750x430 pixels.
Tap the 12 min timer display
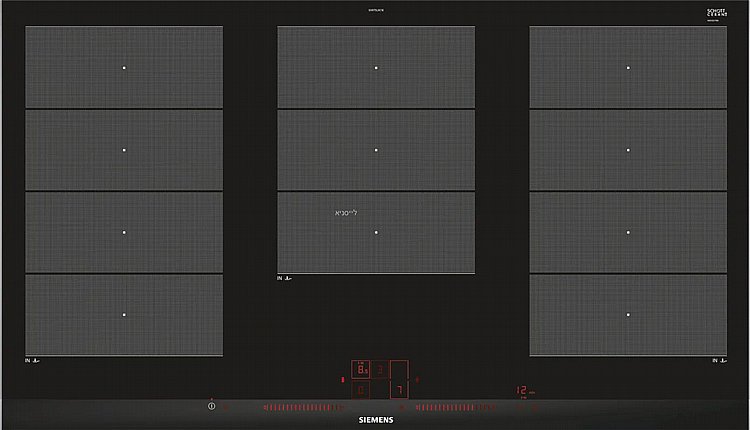tap(525, 391)
